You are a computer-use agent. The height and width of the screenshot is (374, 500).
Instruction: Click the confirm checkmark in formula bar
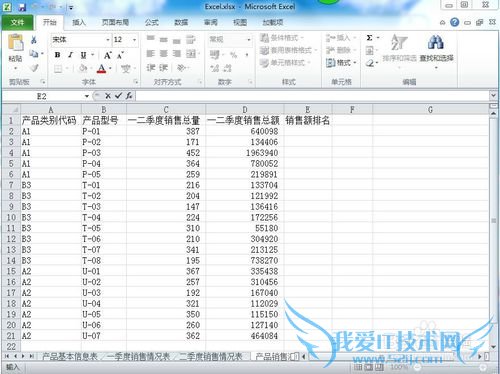118,96
